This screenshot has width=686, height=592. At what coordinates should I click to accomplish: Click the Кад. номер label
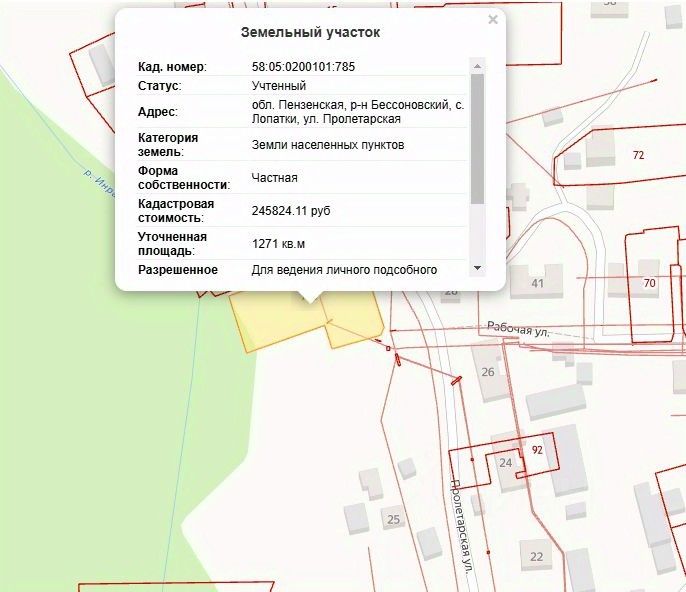point(172,67)
